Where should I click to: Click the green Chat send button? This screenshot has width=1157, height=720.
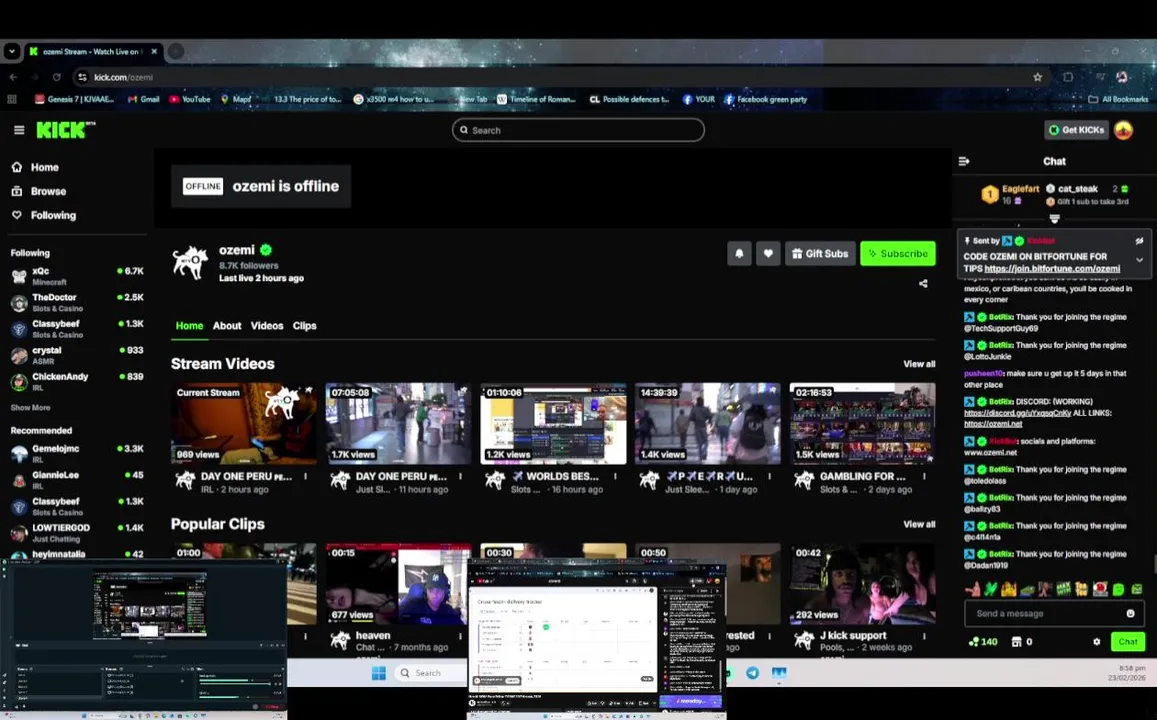coord(1127,642)
